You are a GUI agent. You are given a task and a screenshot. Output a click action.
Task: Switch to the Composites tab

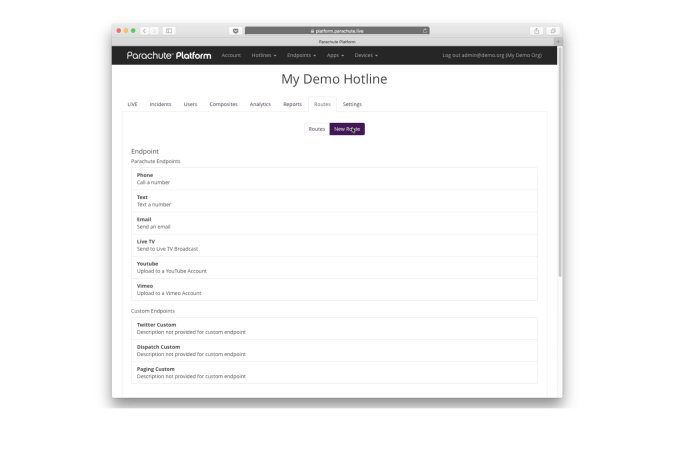pos(223,105)
